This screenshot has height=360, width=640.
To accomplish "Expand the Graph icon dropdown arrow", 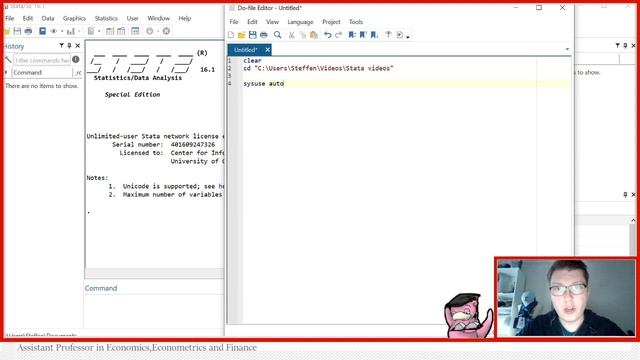I will [79, 31].
